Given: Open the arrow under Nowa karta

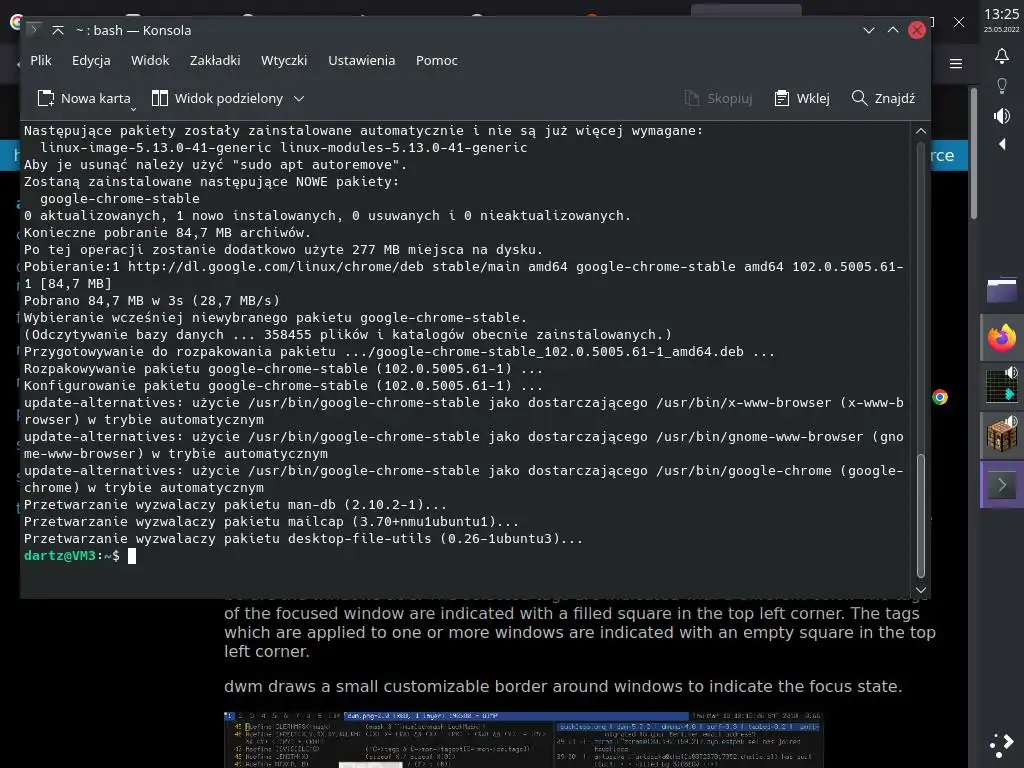Looking at the screenshot, I should coord(133,109).
